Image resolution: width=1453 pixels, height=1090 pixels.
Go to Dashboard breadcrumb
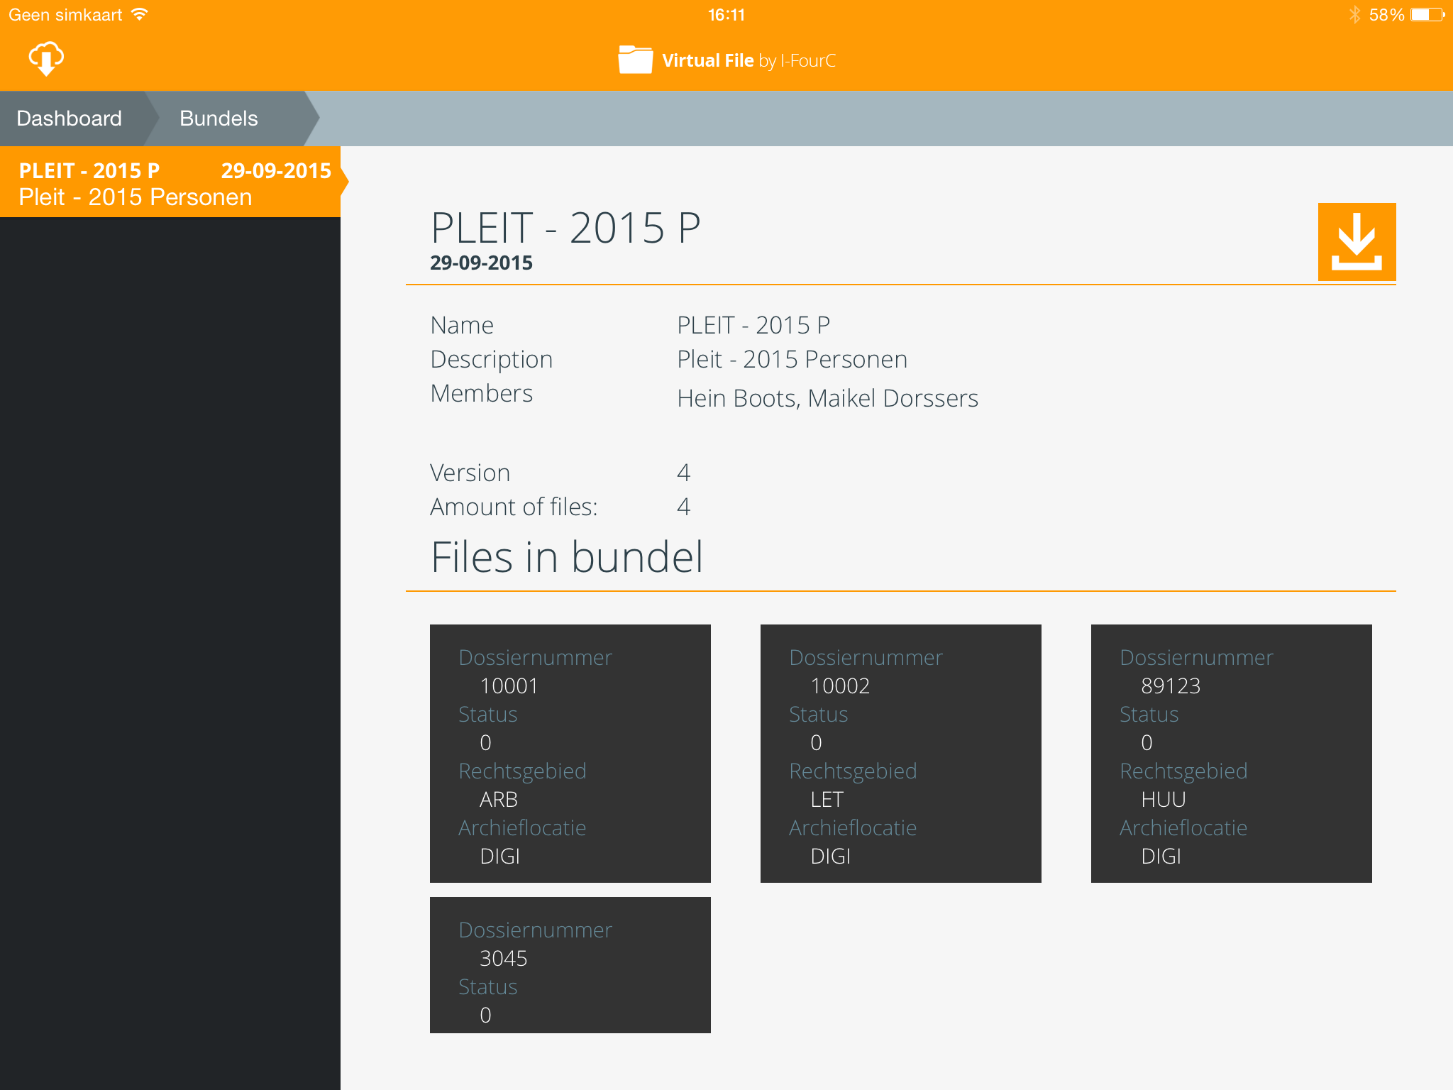point(69,118)
